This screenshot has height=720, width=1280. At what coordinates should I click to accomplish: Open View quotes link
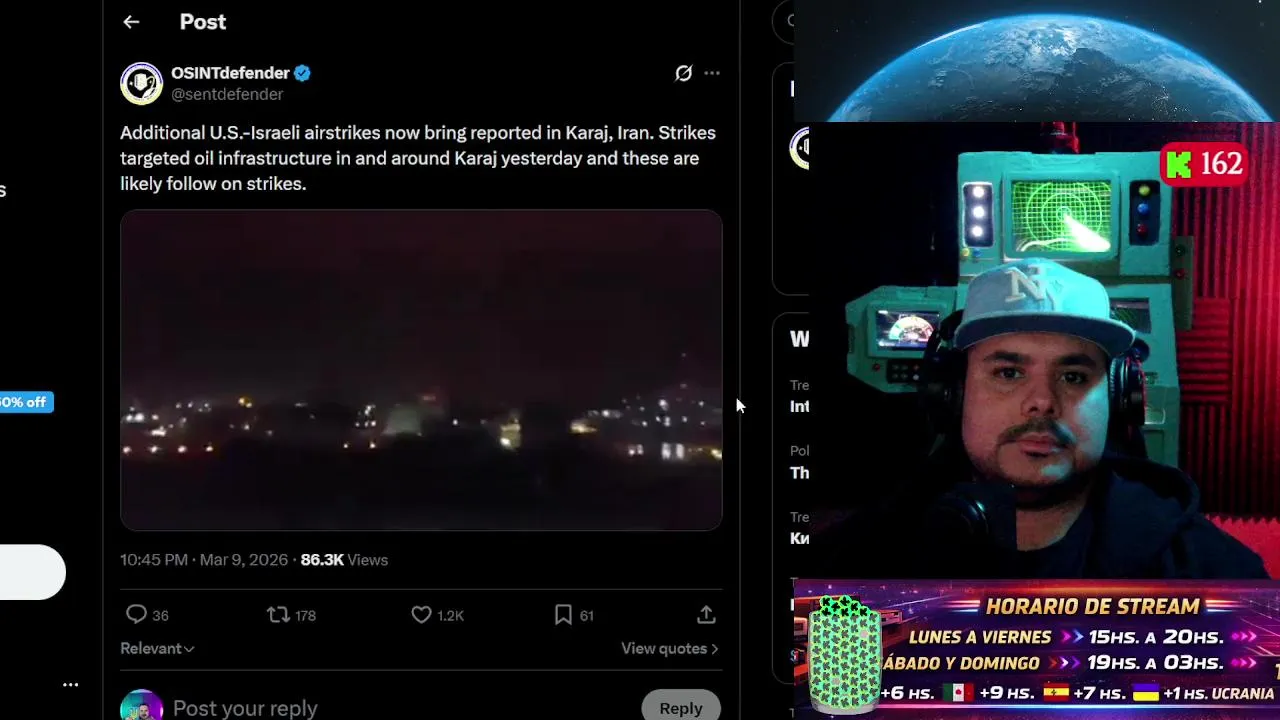coord(670,648)
